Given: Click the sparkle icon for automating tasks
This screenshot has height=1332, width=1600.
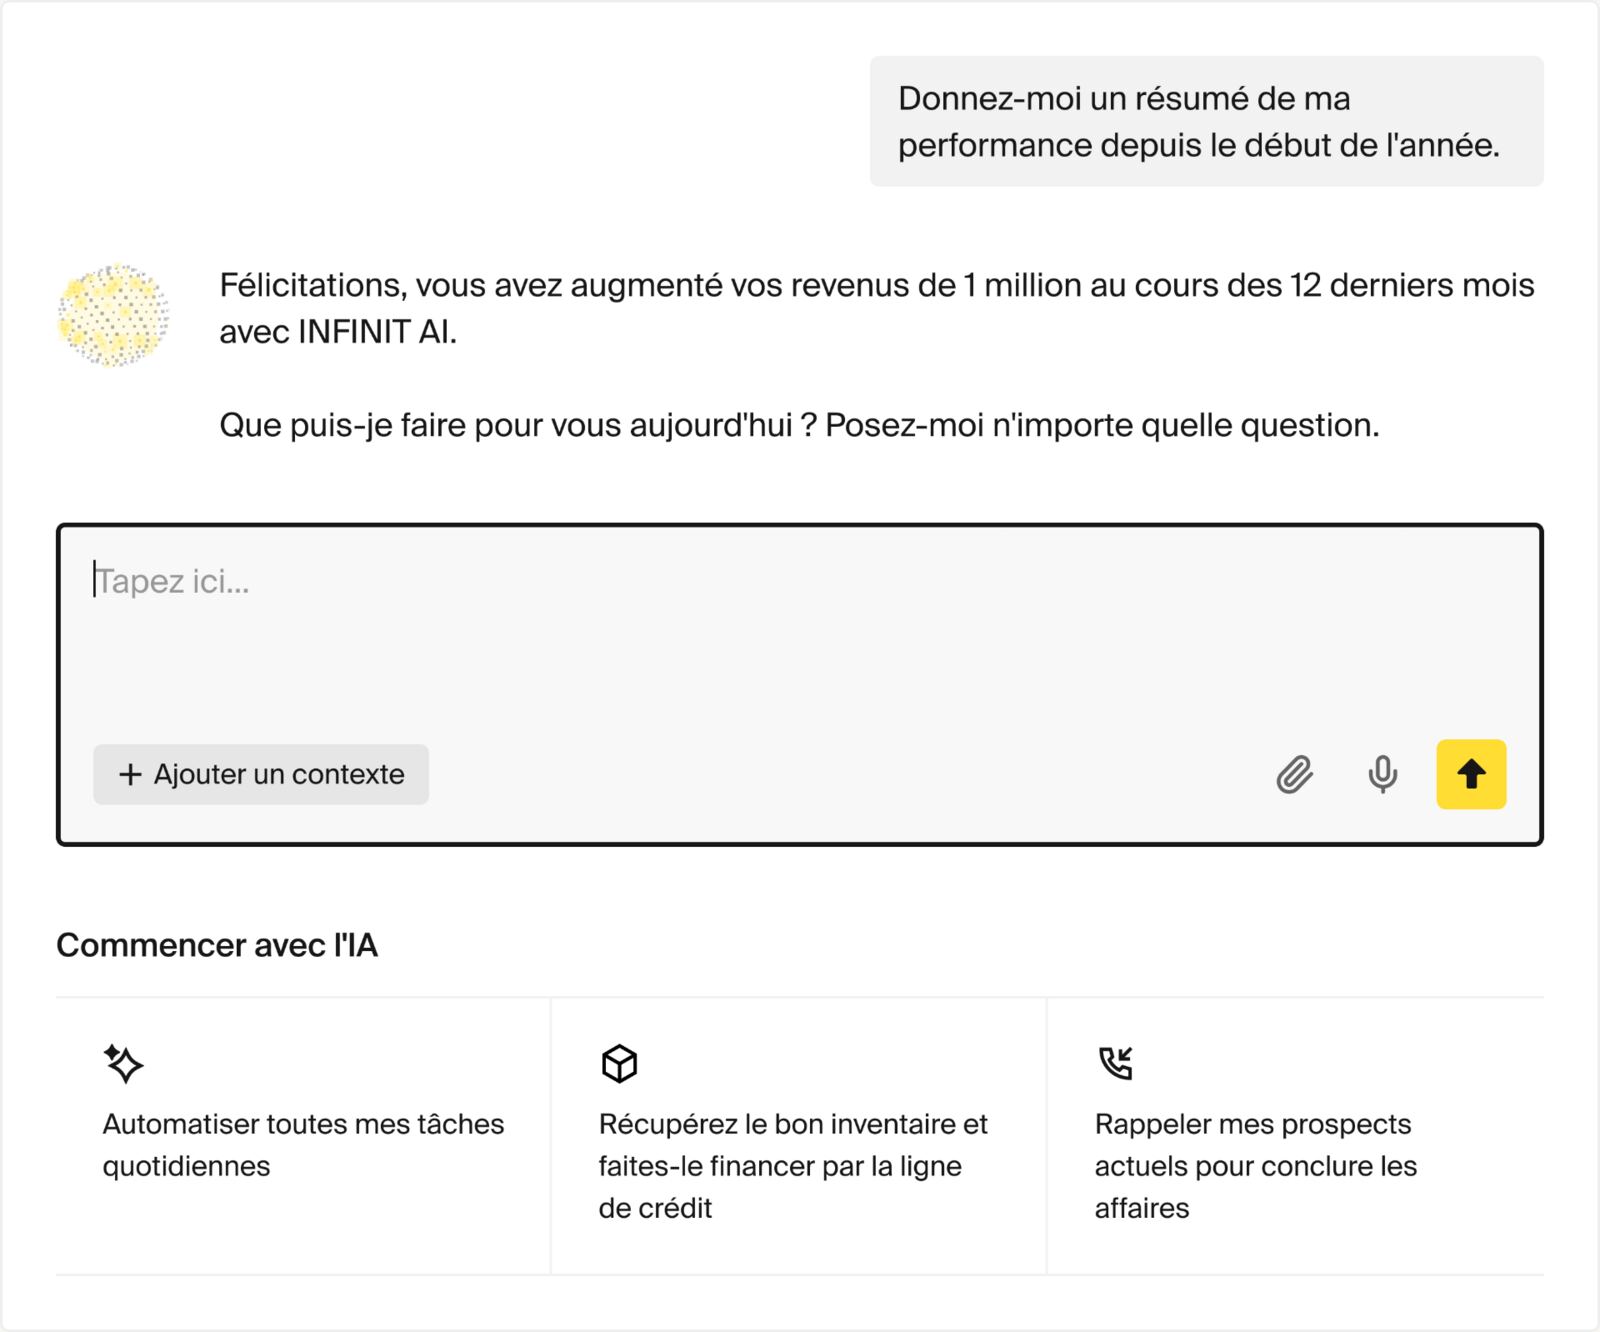Looking at the screenshot, I should [x=124, y=1063].
